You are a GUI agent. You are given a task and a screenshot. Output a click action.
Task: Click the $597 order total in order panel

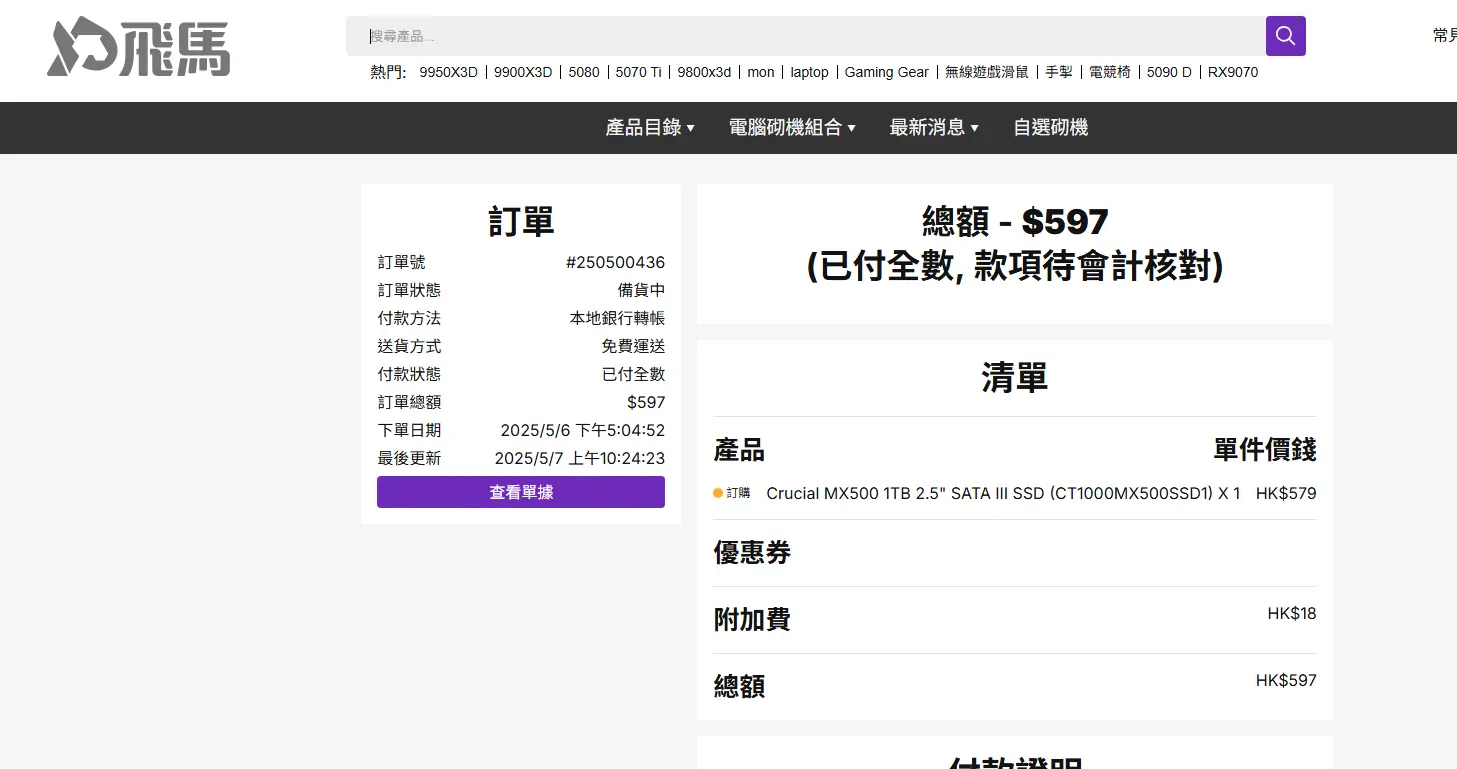pos(646,402)
